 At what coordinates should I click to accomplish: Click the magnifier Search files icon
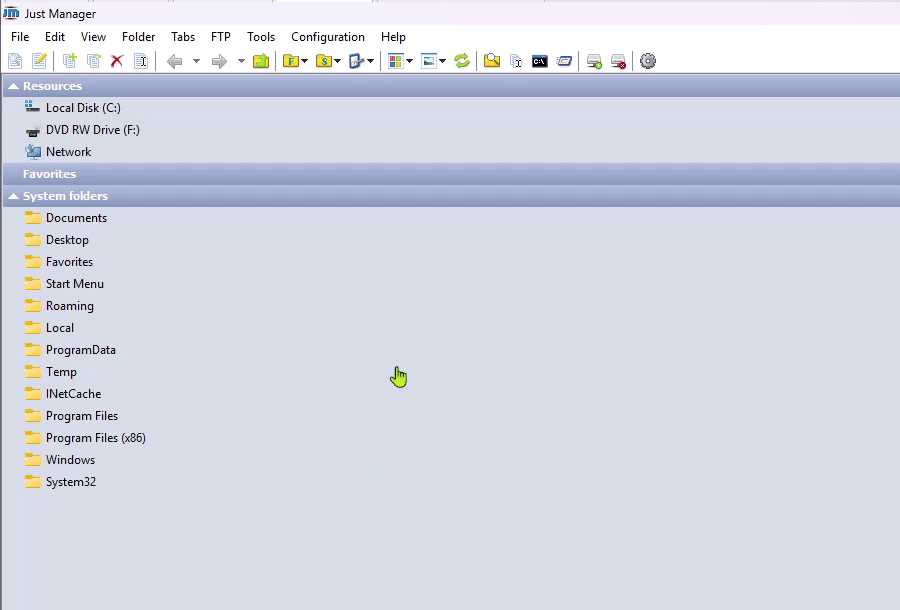492,61
